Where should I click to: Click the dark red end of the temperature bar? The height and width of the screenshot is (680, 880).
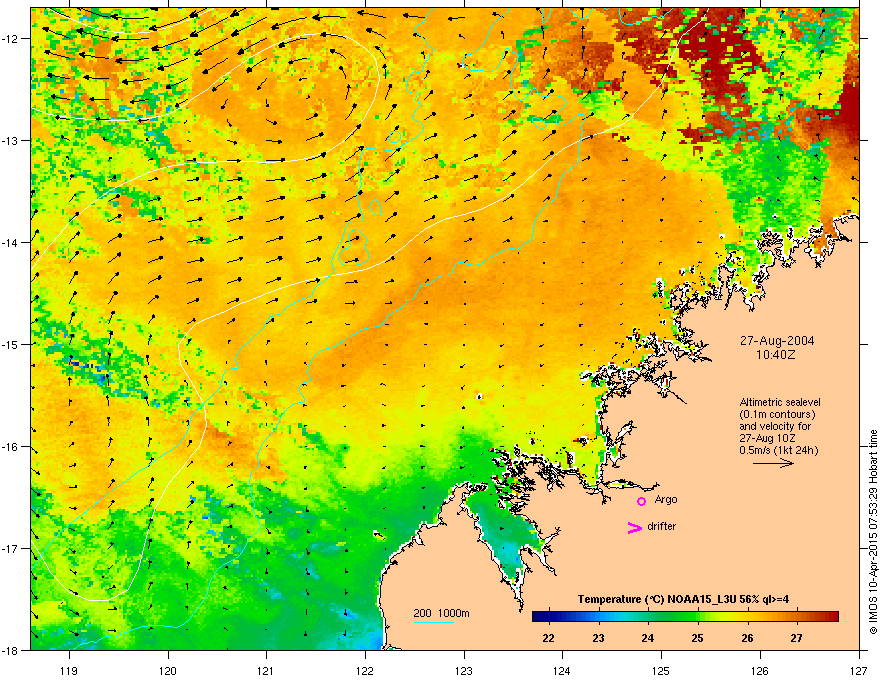[x=832, y=617]
